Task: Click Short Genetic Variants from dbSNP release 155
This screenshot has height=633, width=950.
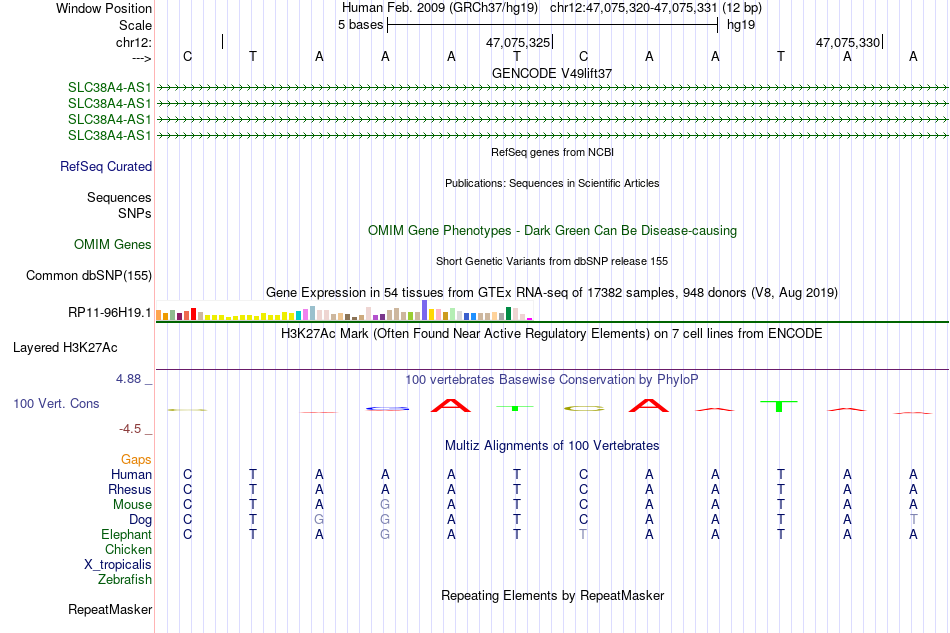Action: [x=552, y=262]
